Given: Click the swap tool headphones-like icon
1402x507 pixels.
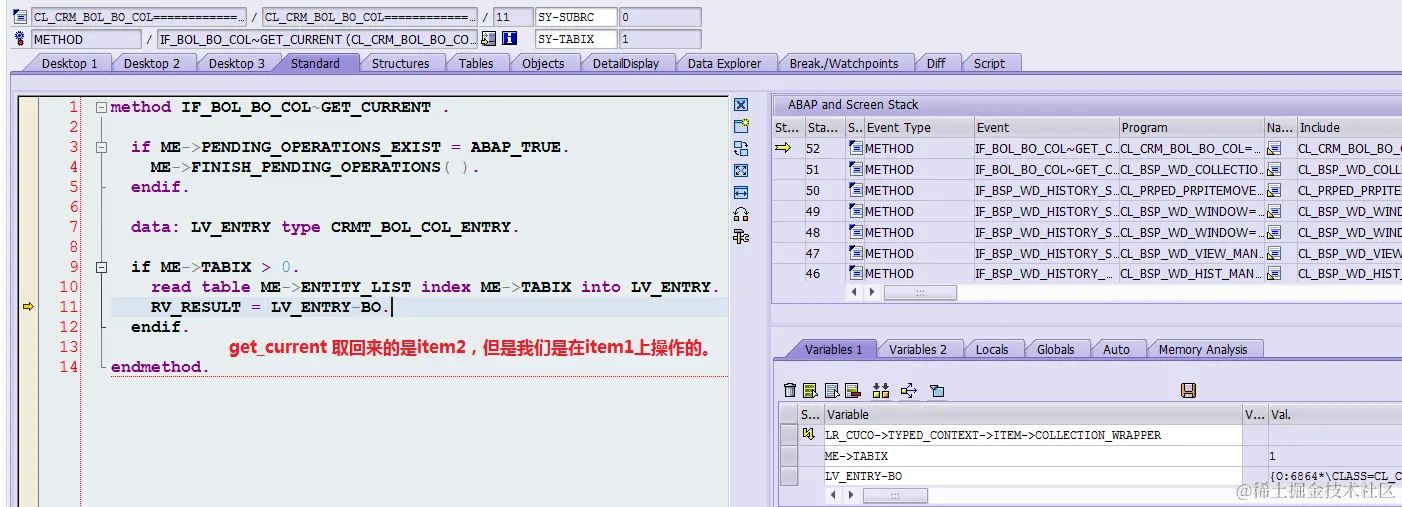Looking at the screenshot, I should tap(741, 214).
